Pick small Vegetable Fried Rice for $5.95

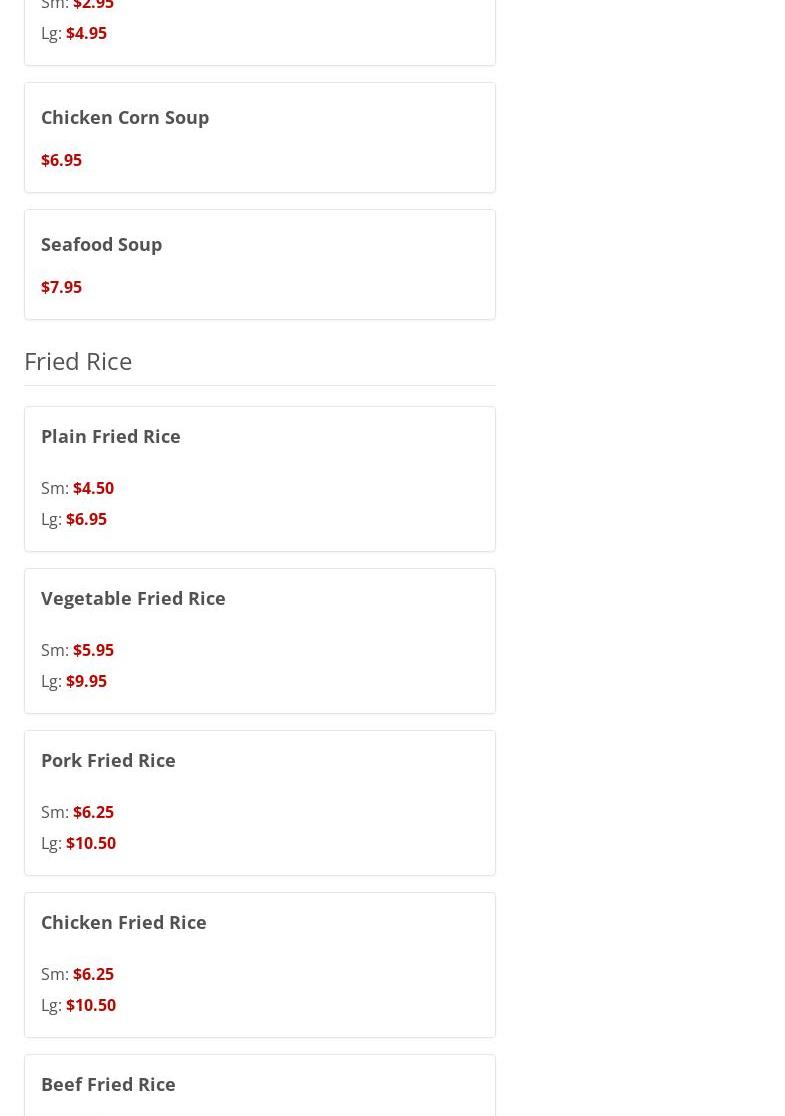[93, 650]
